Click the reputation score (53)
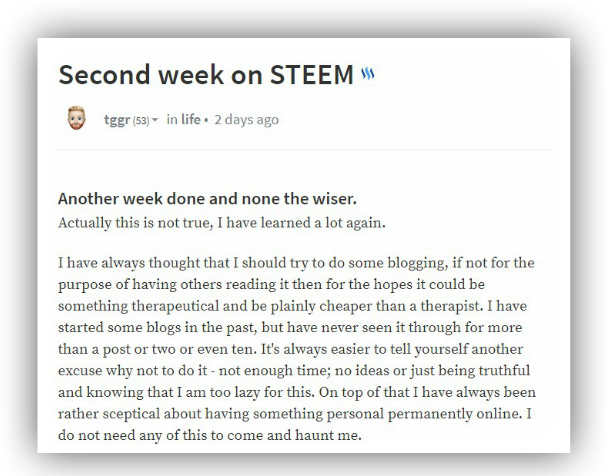 141,121
